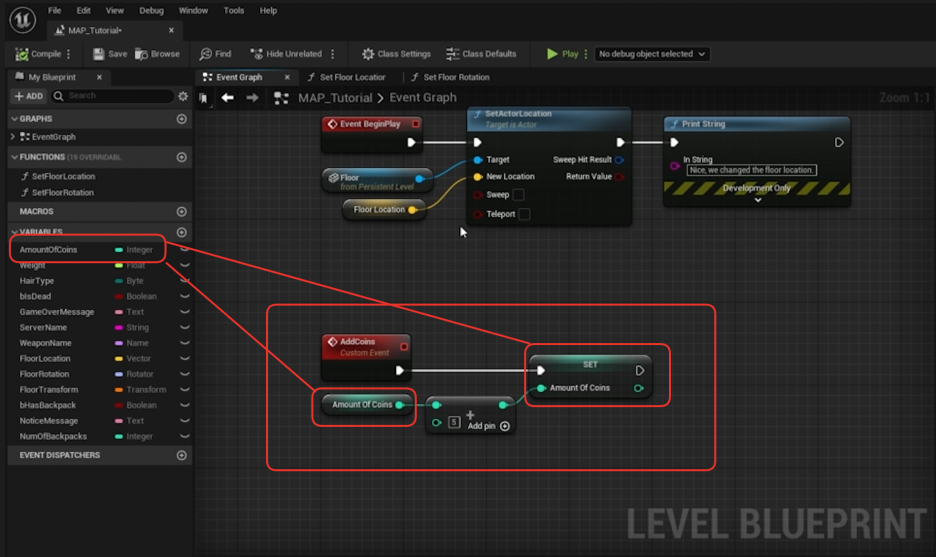936x557 pixels.
Task: Toggle the GameOverMessage variable visibility eye
Action: (184, 312)
